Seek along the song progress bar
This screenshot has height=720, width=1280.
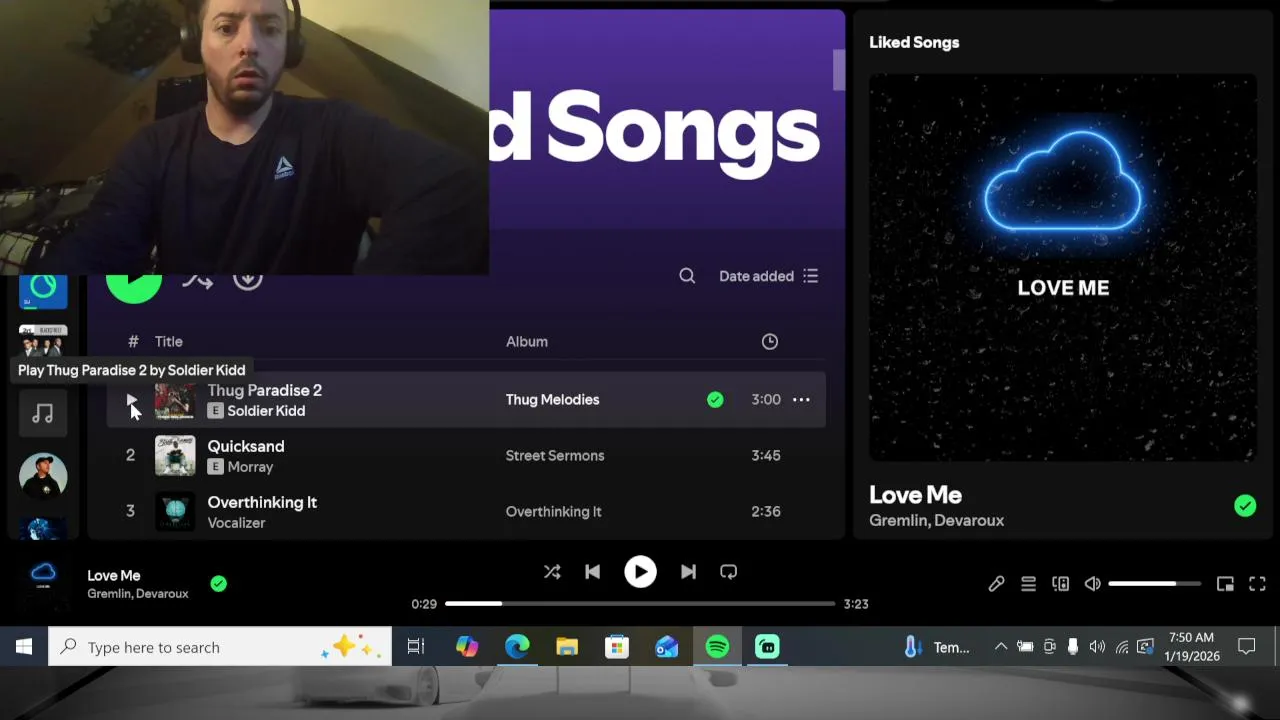(640, 604)
